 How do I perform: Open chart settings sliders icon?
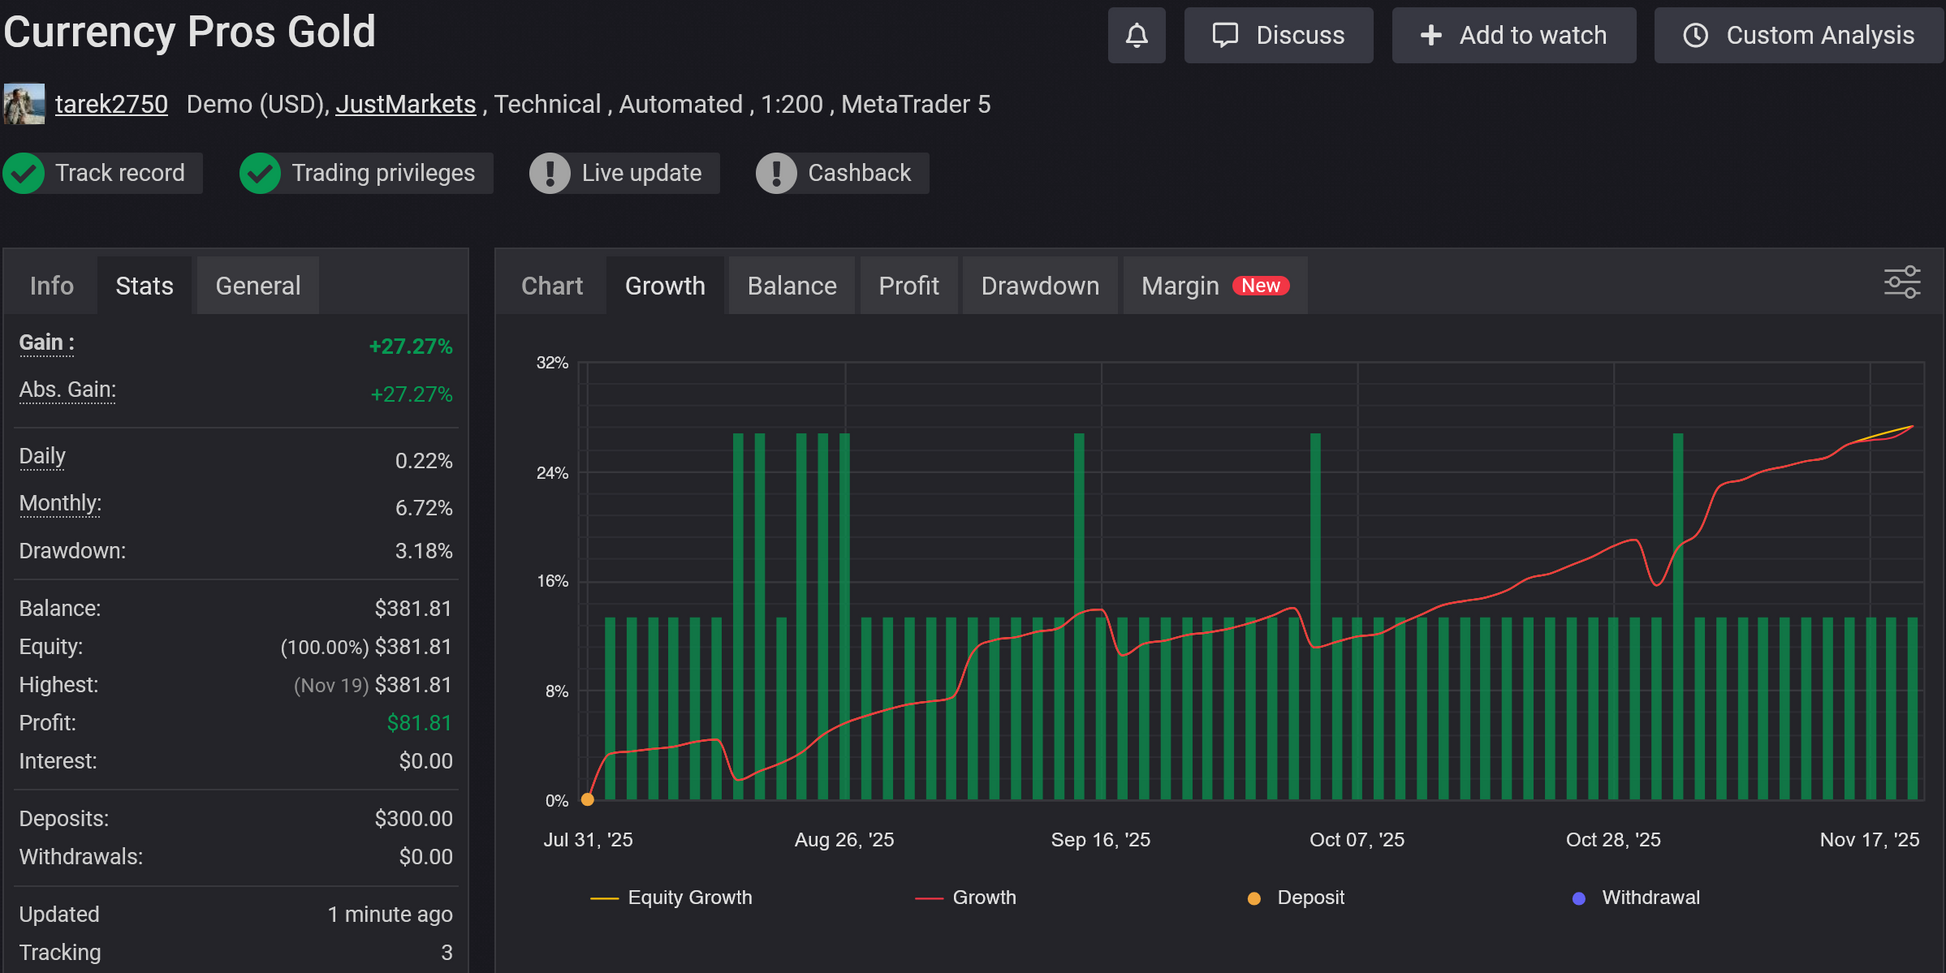tap(1901, 283)
